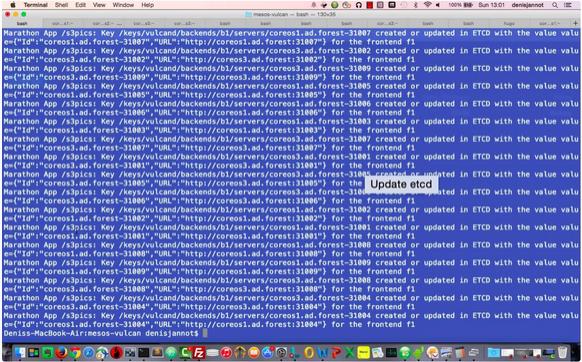Open the blue folder stack in Dock
The height and width of the screenshot is (362, 582).
pyautogui.click(x=493, y=353)
